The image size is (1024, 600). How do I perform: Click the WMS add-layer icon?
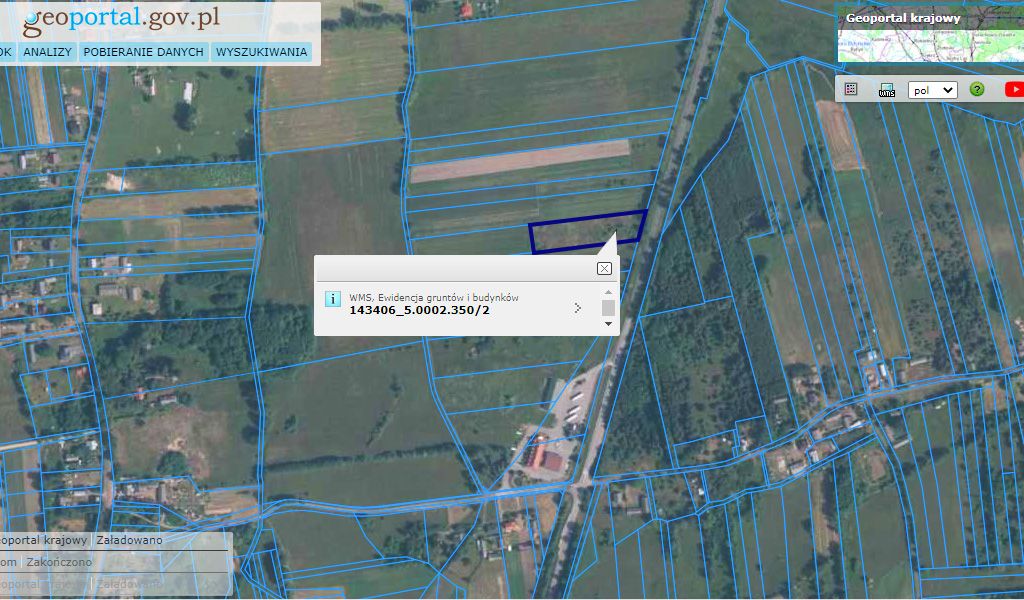coord(886,89)
